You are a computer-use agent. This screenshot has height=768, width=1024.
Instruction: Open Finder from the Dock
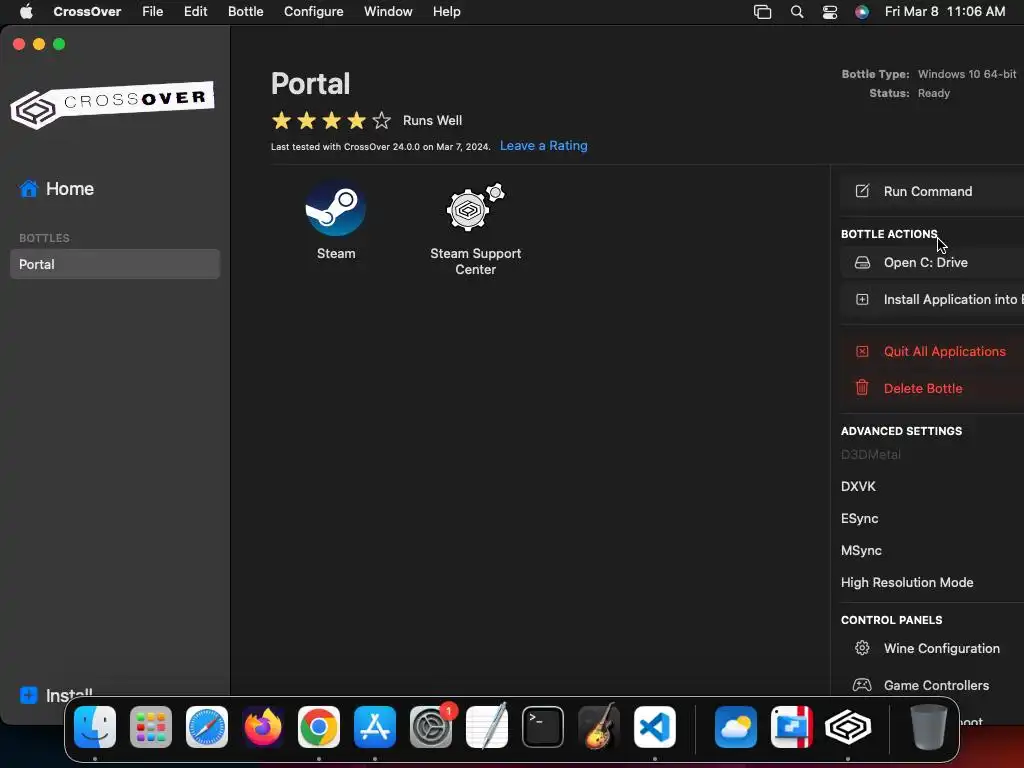coord(95,727)
